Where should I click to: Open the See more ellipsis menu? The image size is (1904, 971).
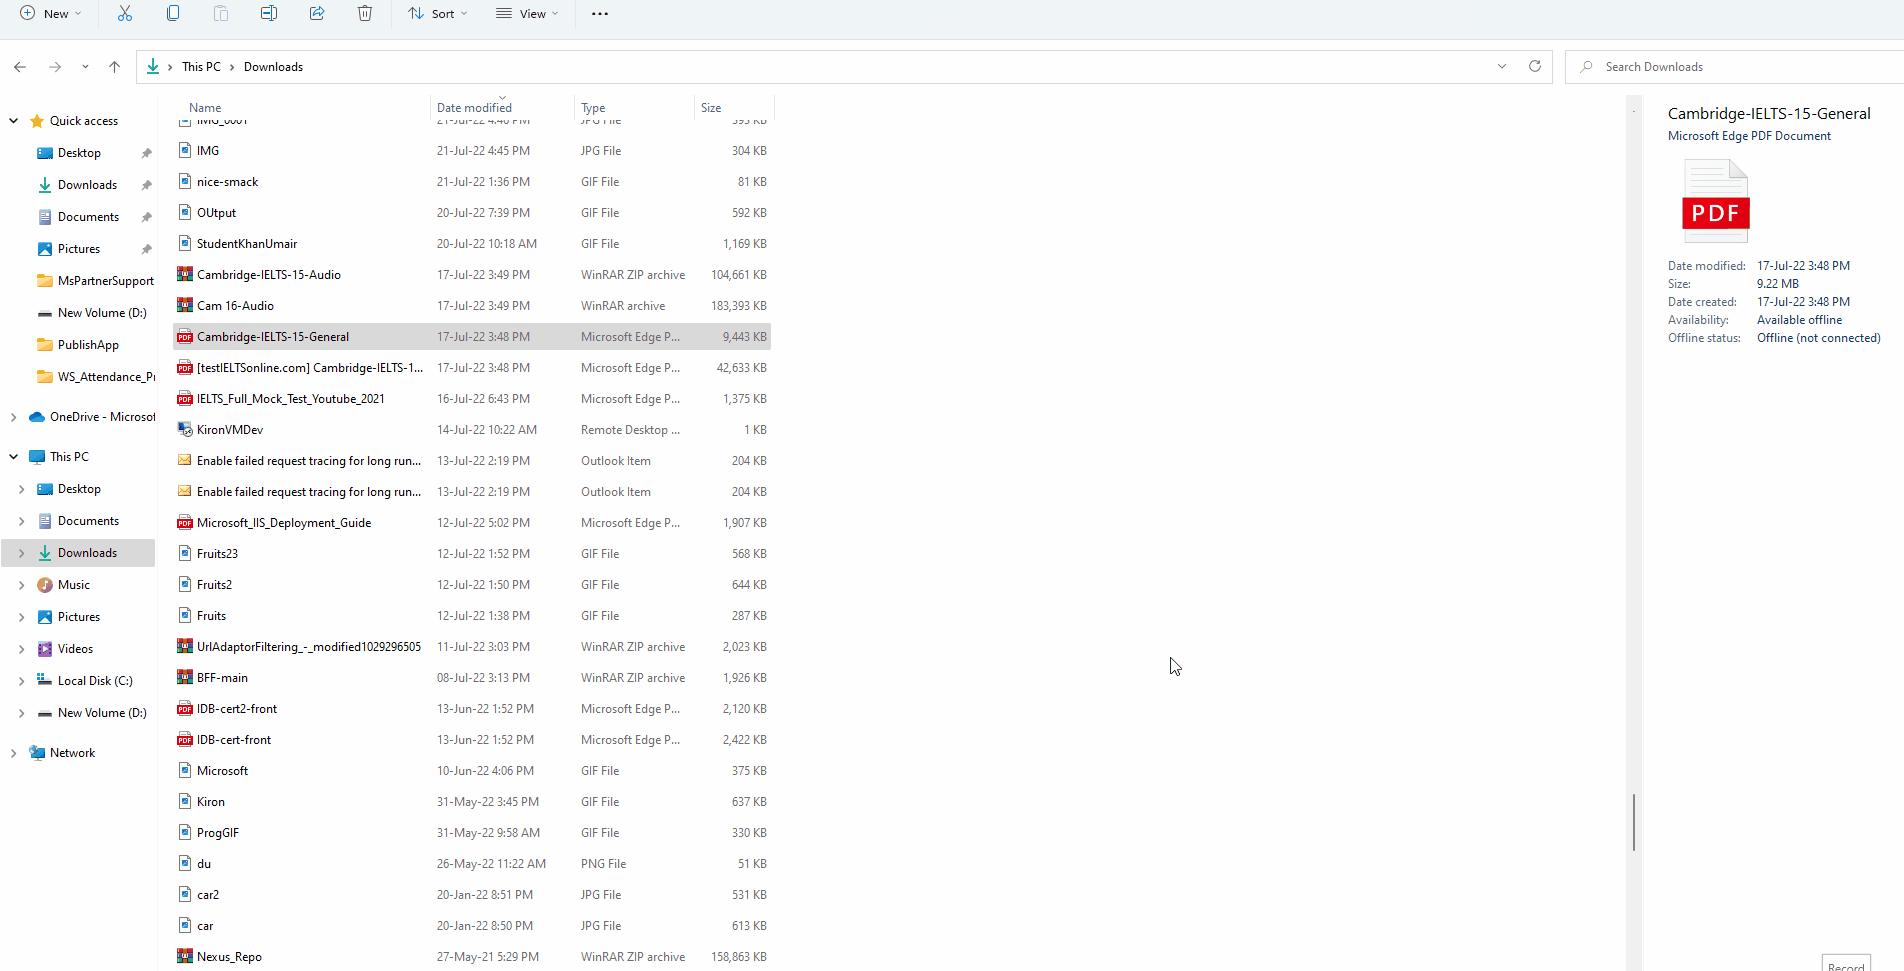point(600,14)
